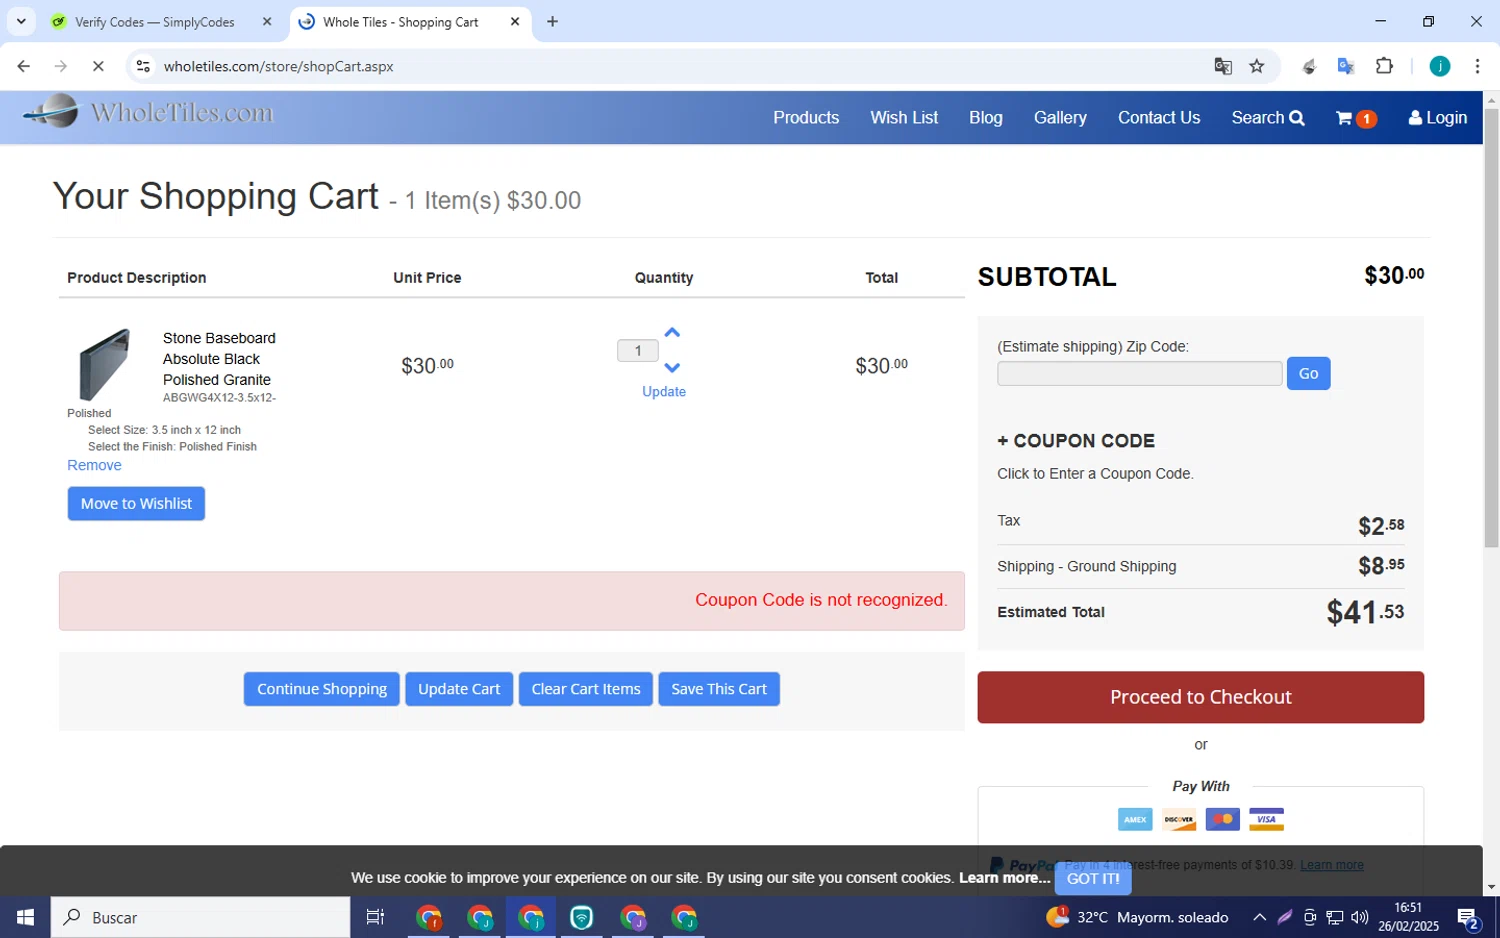This screenshot has height=938, width=1500.
Task: Switch to the Verify Codes SimplyCodes tab
Action: pos(155,22)
